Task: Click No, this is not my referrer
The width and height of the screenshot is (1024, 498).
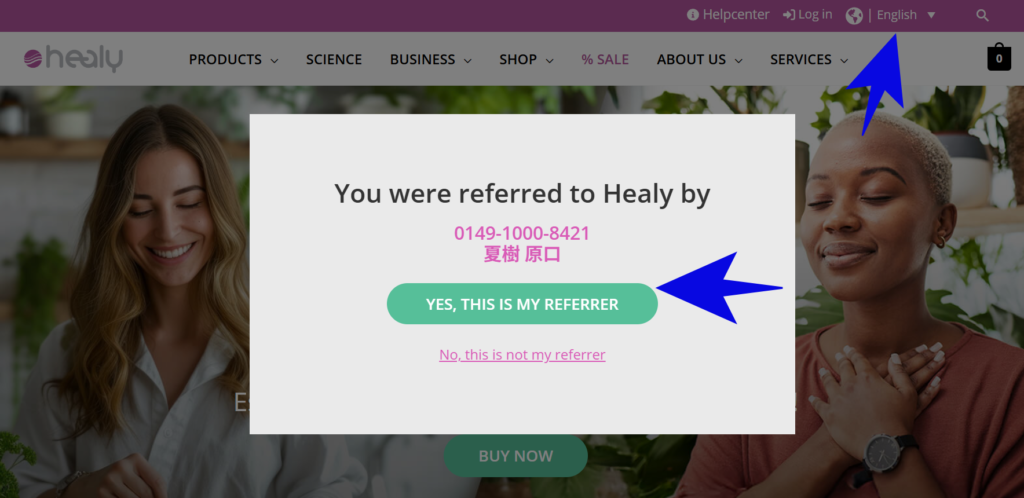Action: [522, 354]
